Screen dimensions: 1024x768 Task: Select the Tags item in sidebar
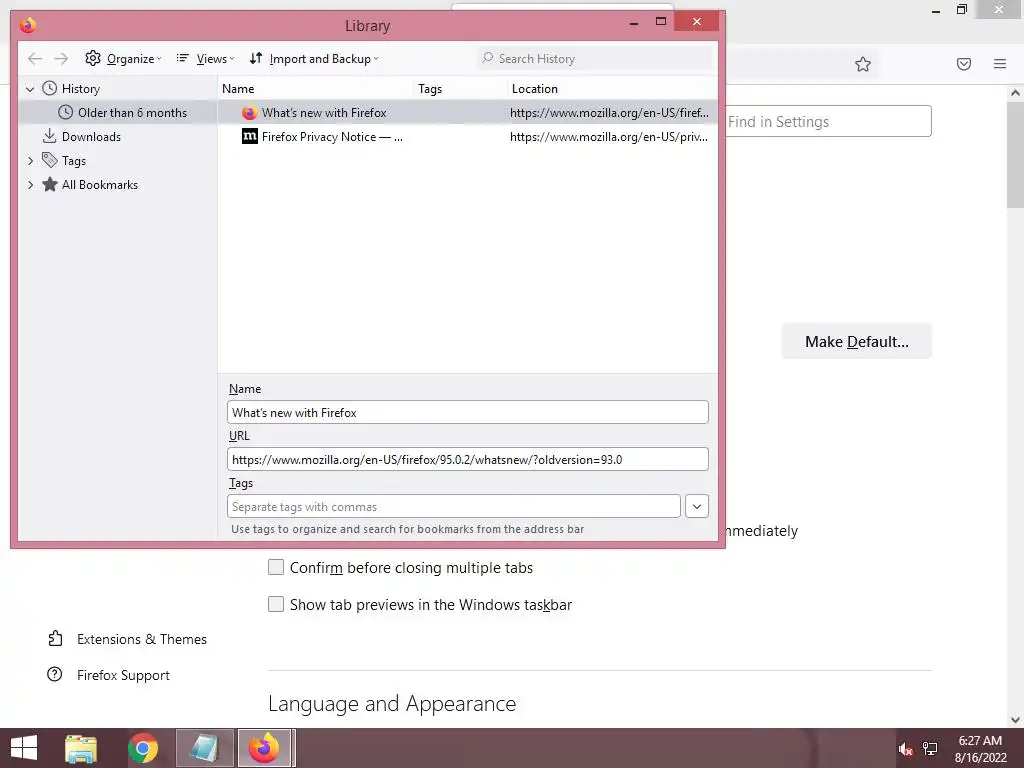(x=64, y=161)
